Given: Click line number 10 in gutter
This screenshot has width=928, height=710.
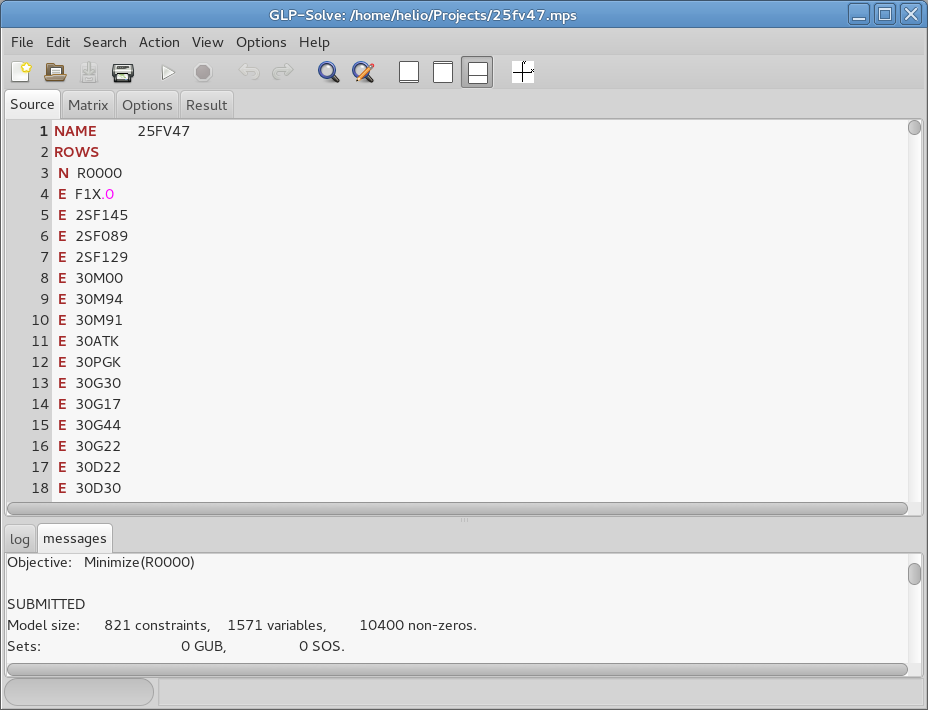Looking at the screenshot, I should point(40,320).
